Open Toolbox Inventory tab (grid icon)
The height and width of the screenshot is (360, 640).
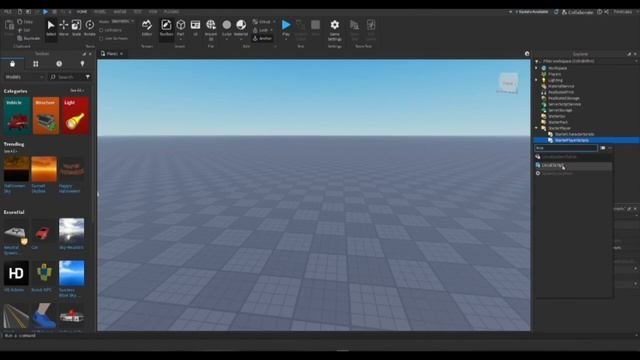click(x=36, y=64)
